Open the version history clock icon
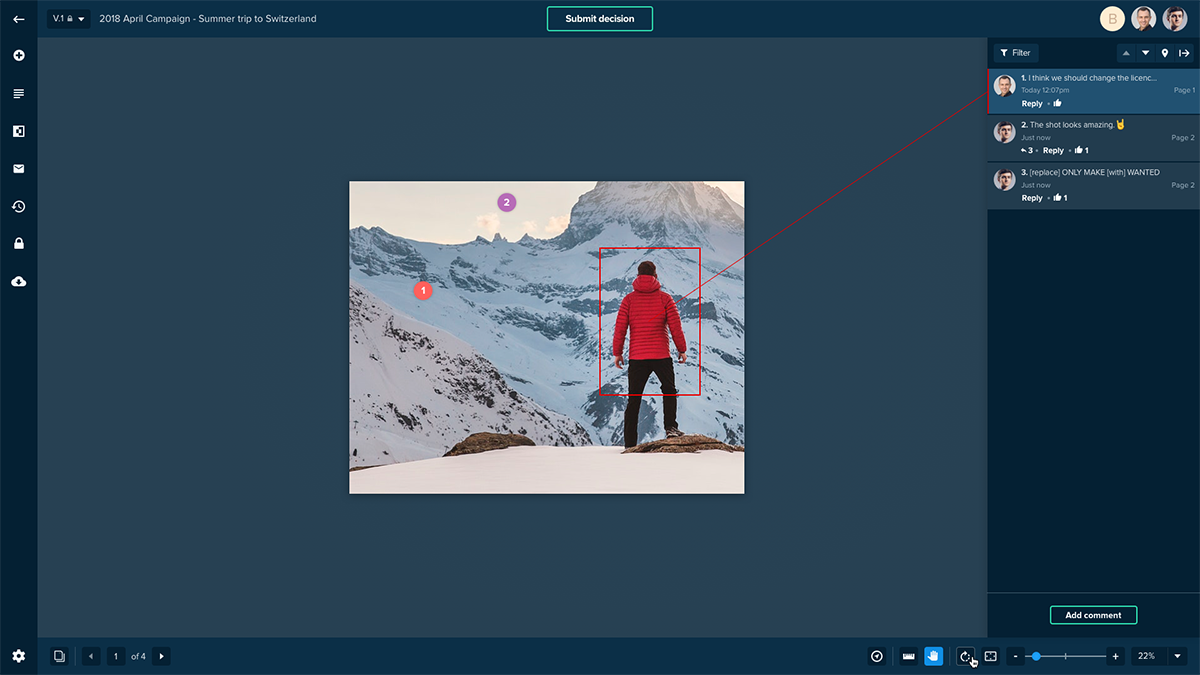This screenshot has height=675, width=1200. click(x=18, y=207)
